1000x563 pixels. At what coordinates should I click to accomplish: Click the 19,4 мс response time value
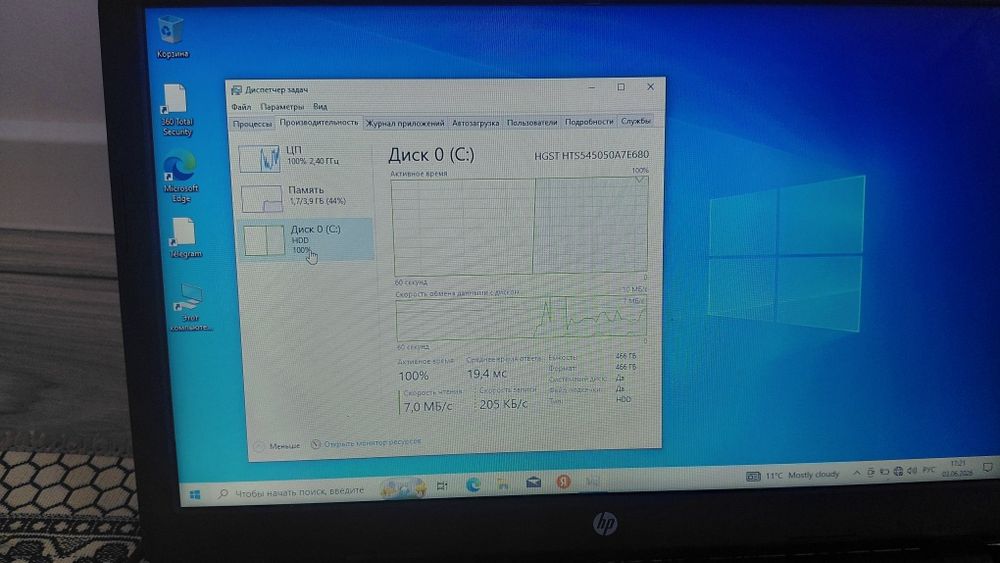(x=487, y=374)
